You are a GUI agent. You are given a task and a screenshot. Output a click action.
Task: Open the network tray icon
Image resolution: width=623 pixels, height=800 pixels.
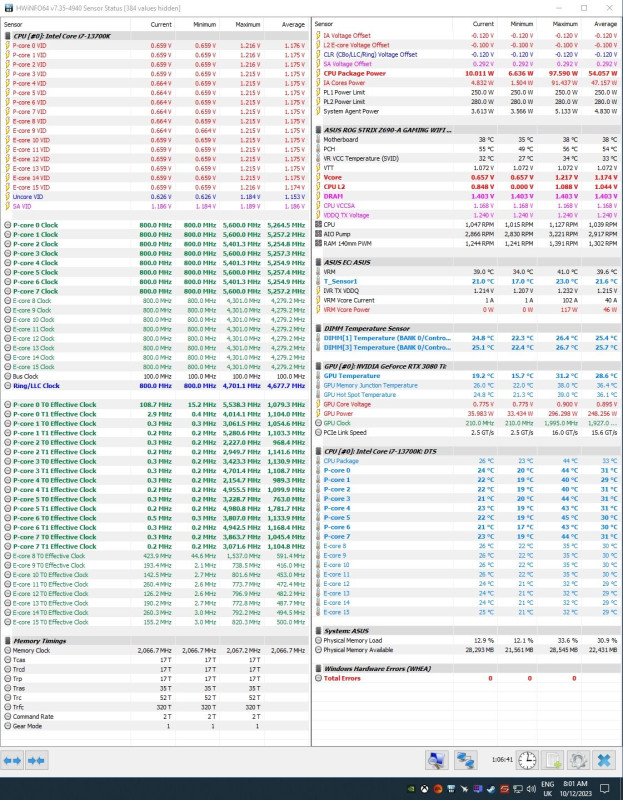(517, 789)
